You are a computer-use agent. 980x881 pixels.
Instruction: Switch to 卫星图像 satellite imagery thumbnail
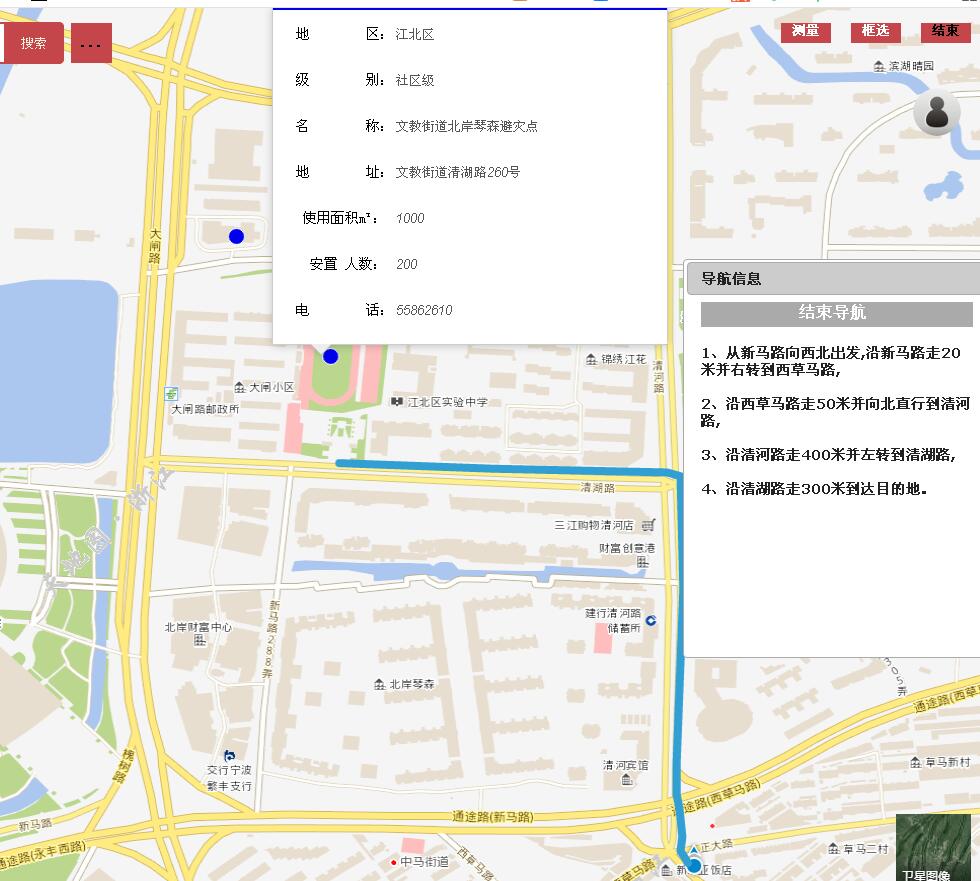click(x=933, y=847)
